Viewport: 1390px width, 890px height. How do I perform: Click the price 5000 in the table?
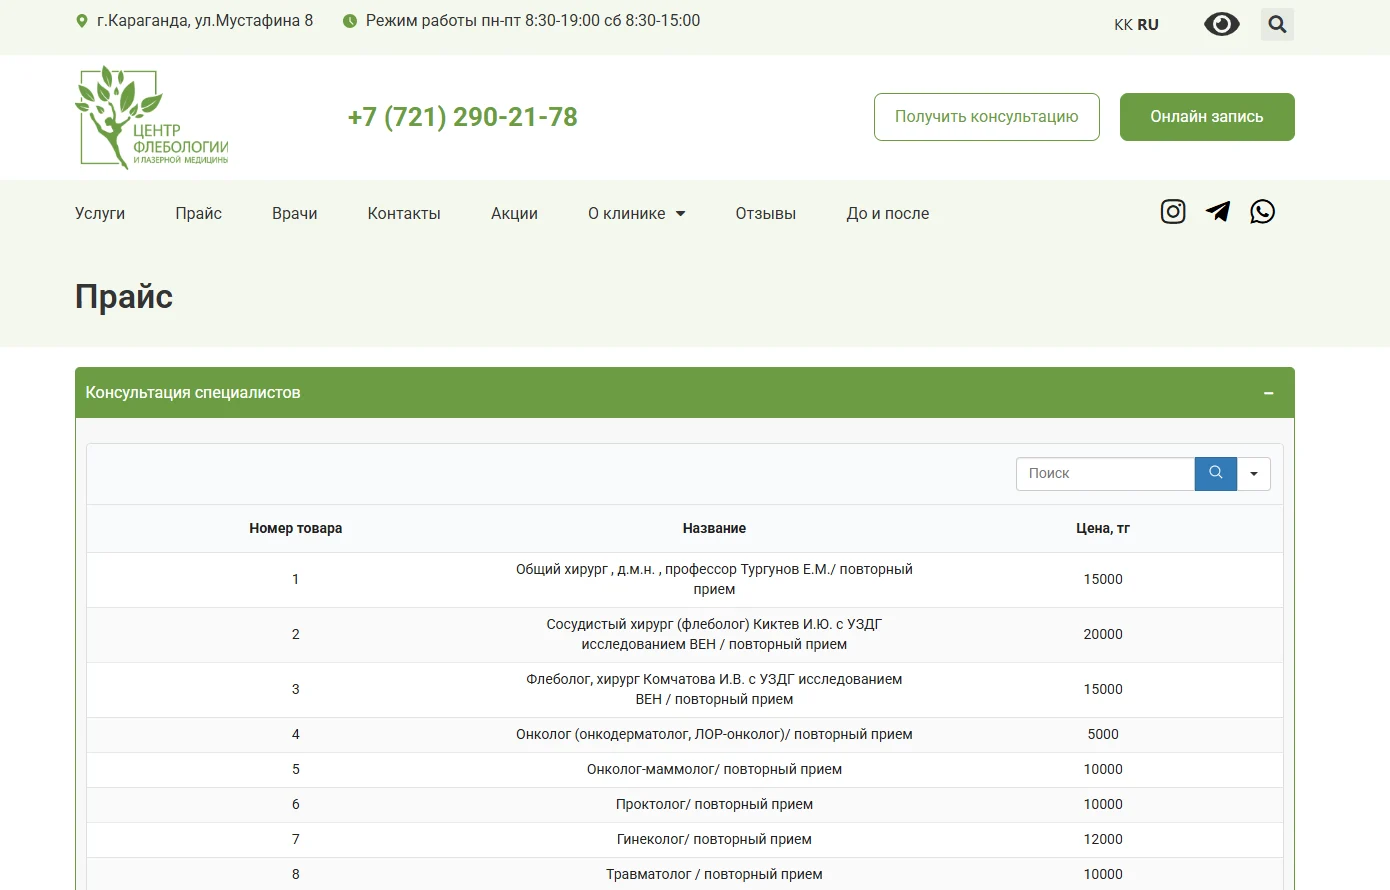coord(1103,735)
